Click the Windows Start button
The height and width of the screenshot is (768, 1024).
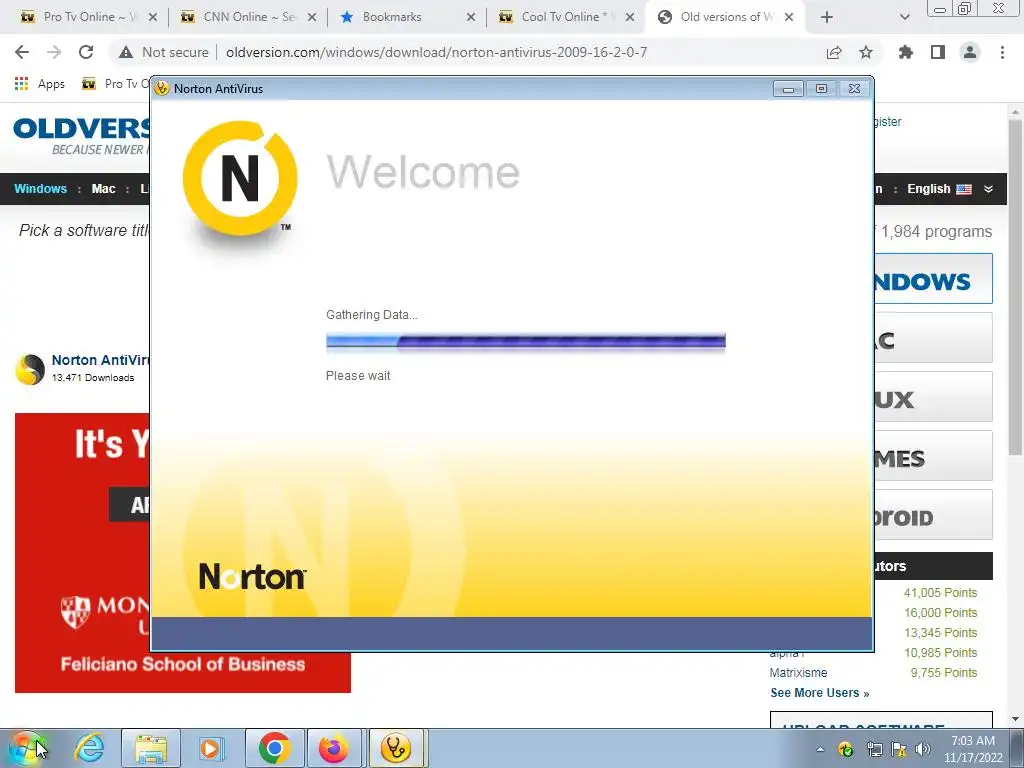26,748
